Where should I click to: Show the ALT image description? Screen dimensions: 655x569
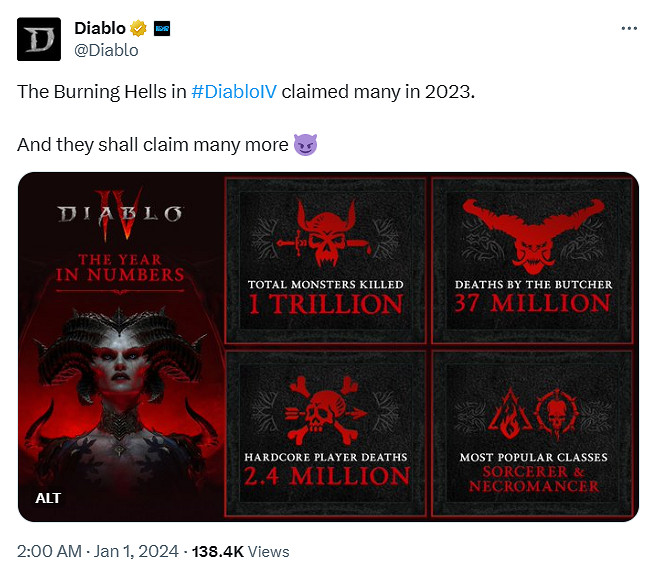(x=47, y=498)
